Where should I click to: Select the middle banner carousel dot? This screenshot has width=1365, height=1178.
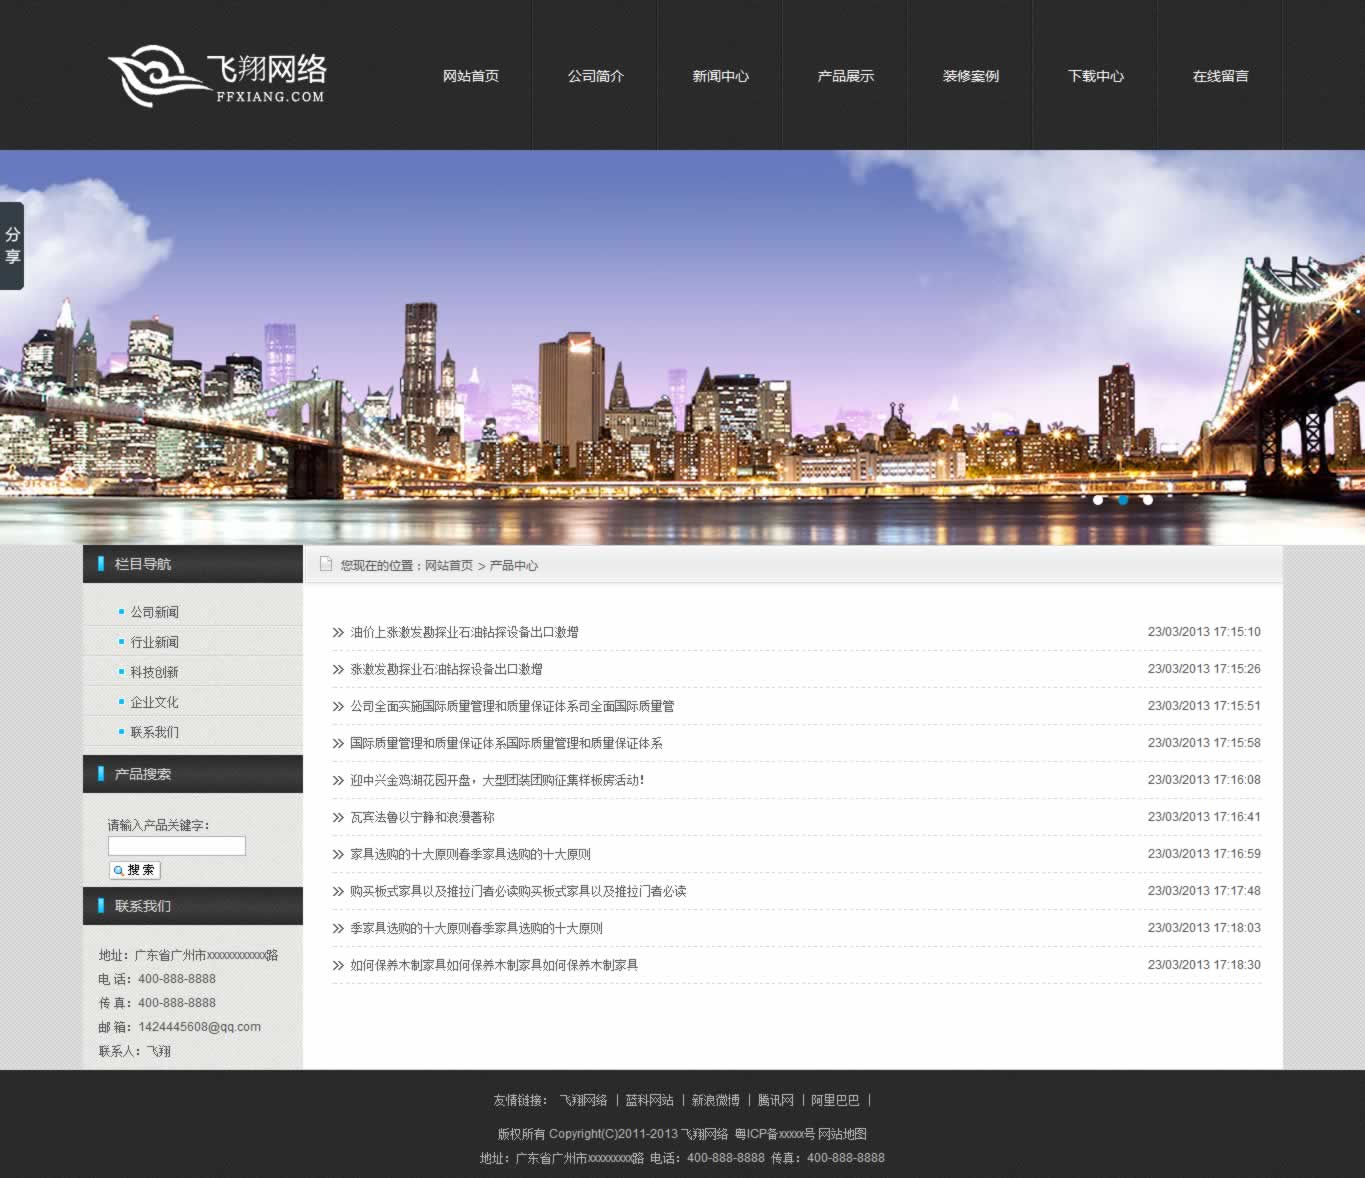click(x=1123, y=500)
